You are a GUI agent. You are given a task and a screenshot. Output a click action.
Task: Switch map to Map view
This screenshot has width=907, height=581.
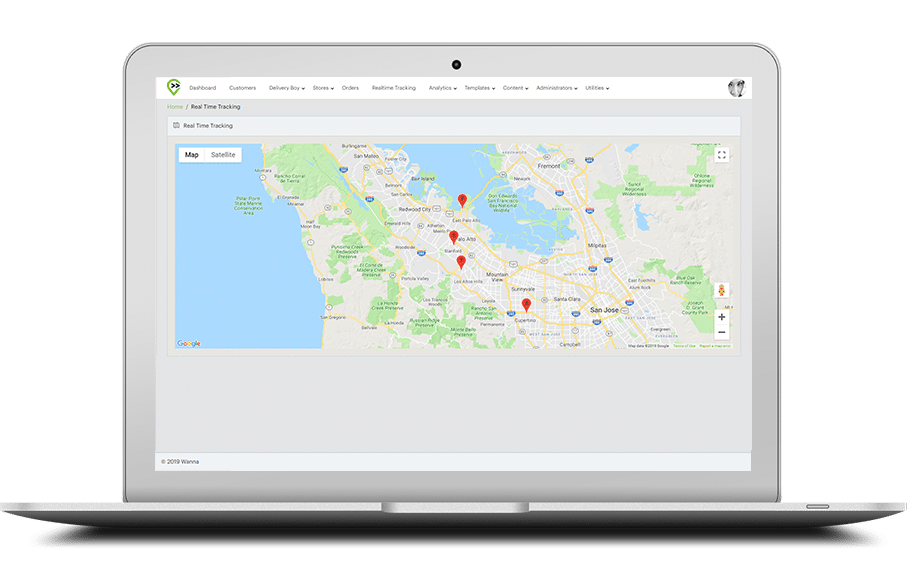tap(191, 155)
